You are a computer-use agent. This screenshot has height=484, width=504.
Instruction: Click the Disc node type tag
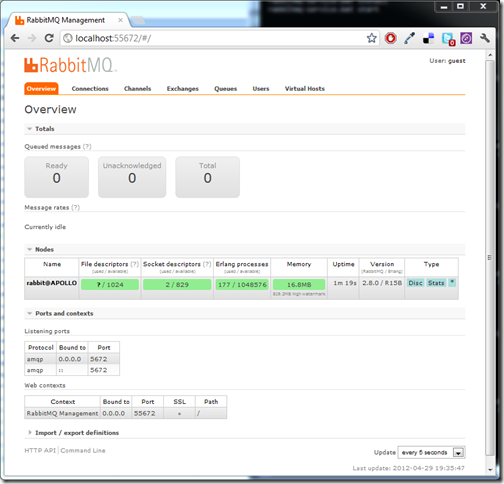[x=415, y=283]
